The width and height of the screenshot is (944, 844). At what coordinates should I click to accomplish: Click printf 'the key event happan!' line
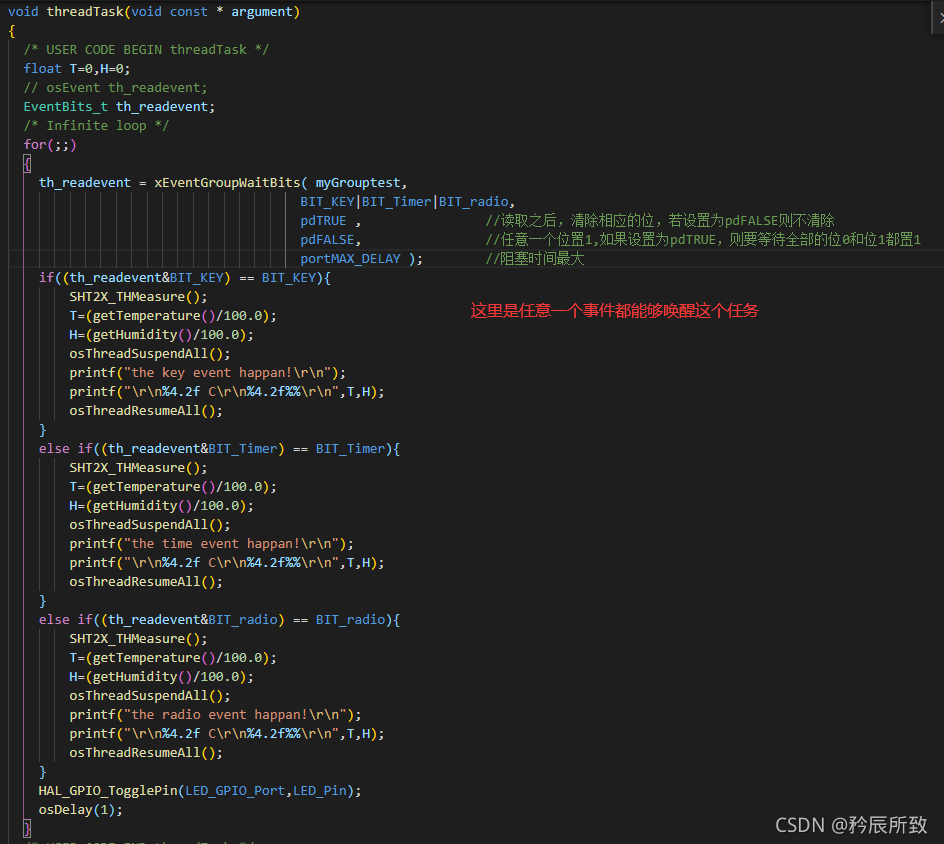208,373
